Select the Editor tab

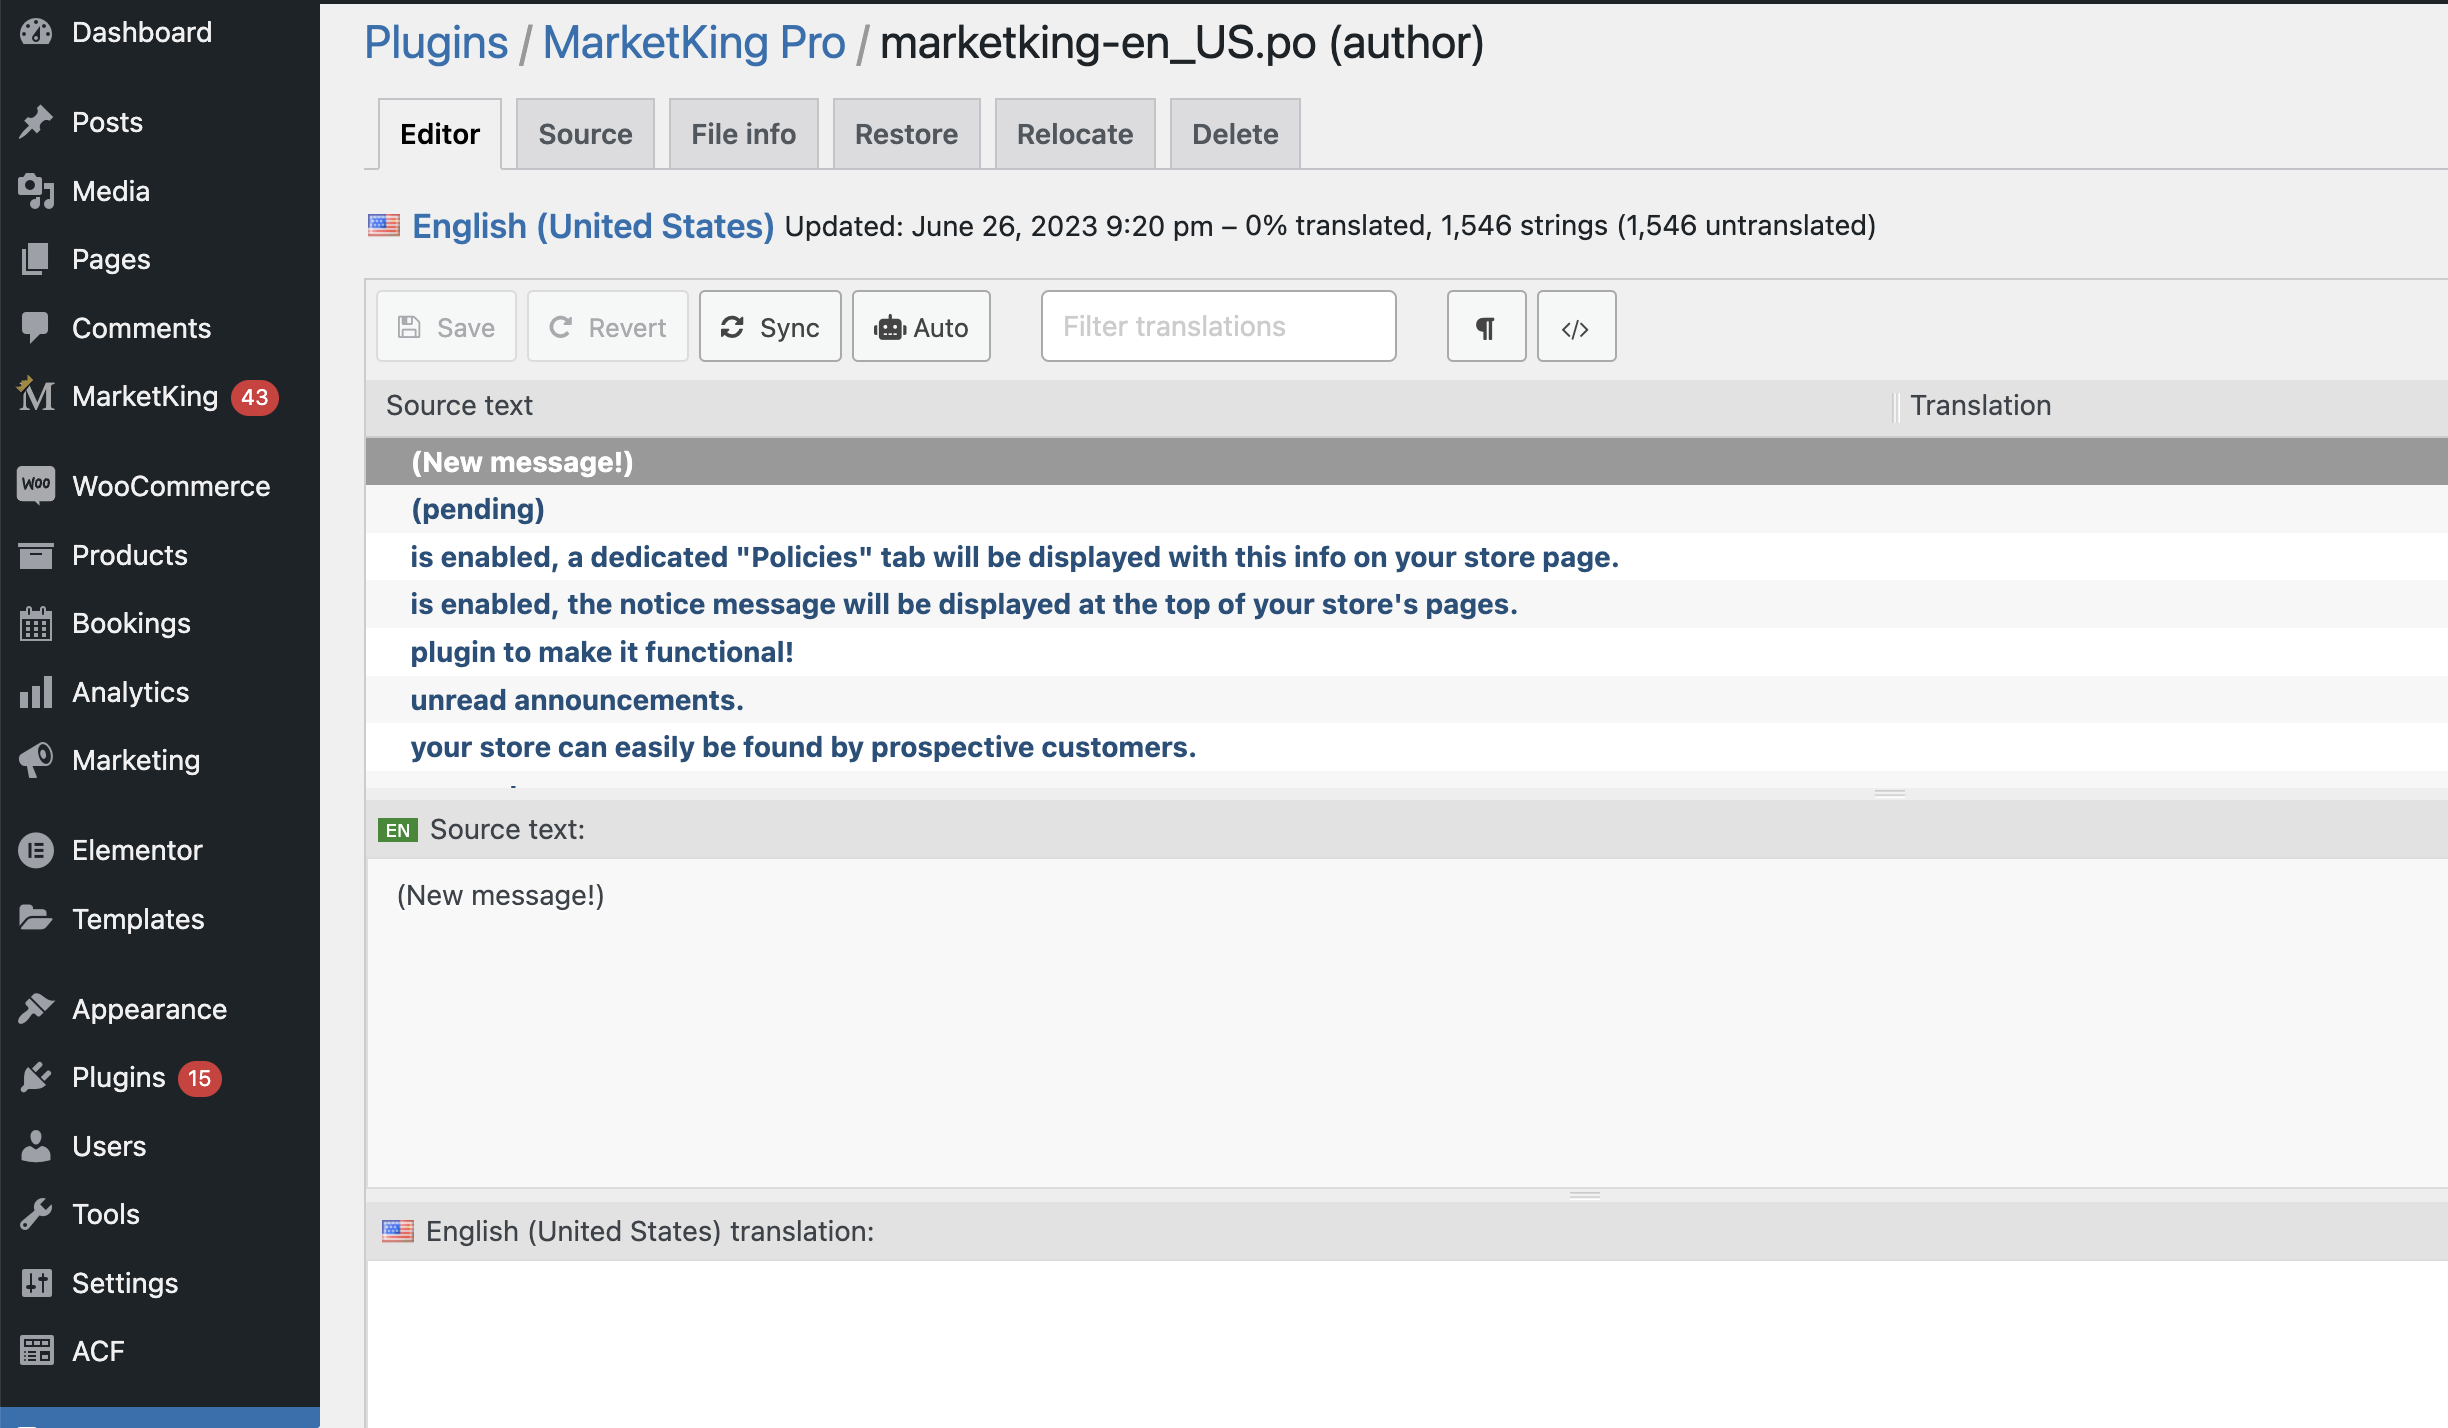pos(440,134)
